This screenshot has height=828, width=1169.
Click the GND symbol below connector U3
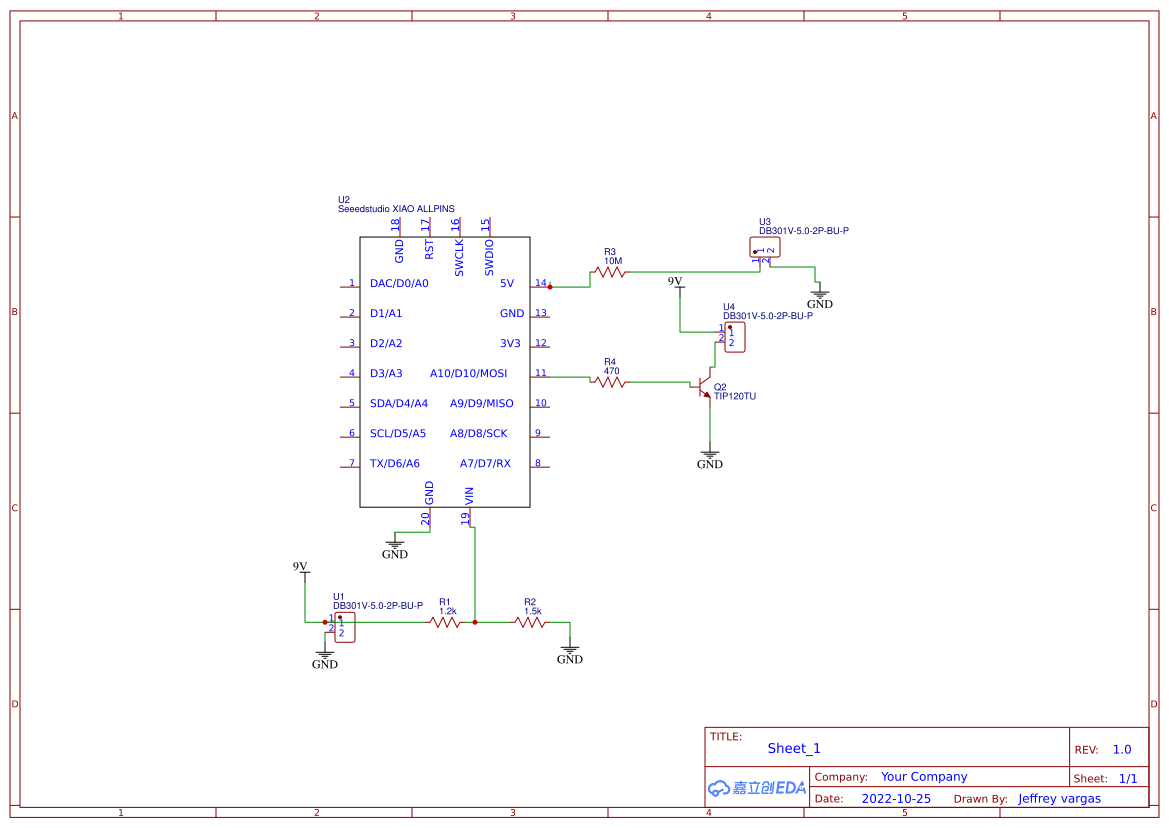819,296
